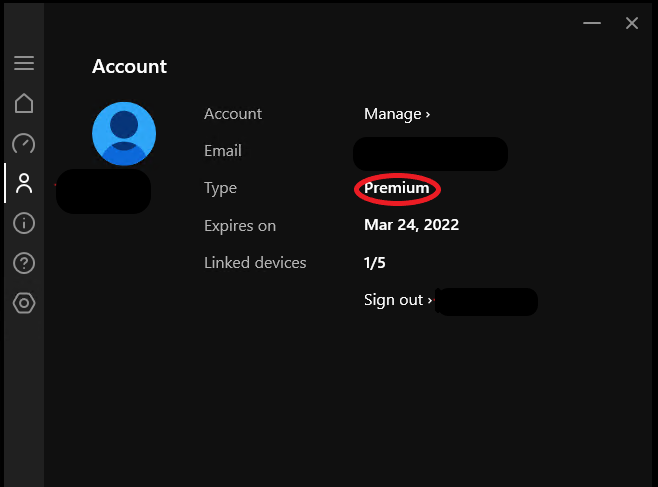This screenshot has height=487, width=658.
Task: Click the Linked devices label
Action: click(255, 263)
